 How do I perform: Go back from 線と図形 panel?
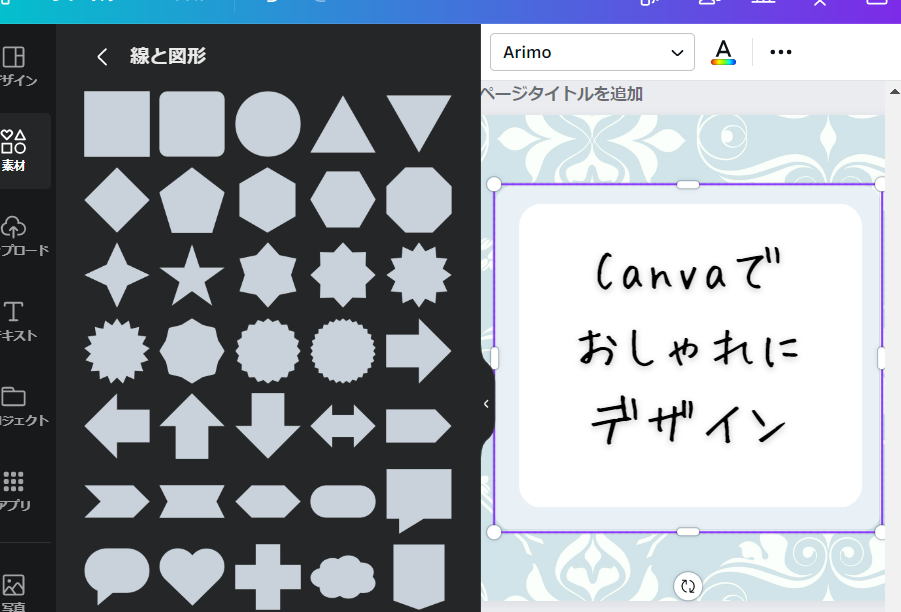click(102, 56)
